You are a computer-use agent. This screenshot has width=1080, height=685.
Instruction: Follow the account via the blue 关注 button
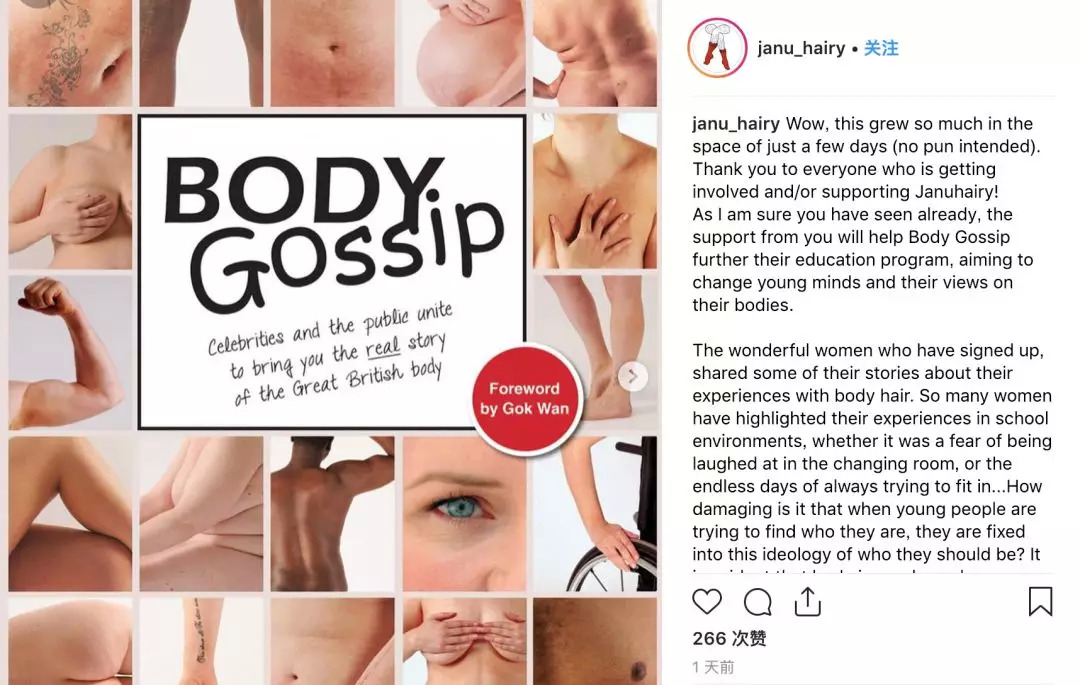pyautogui.click(x=881, y=48)
